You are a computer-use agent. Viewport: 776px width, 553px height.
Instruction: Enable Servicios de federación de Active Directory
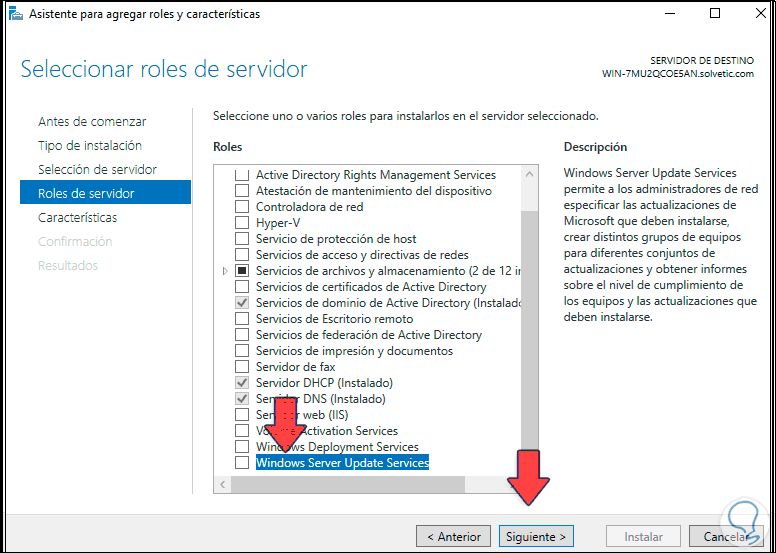[x=242, y=335]
